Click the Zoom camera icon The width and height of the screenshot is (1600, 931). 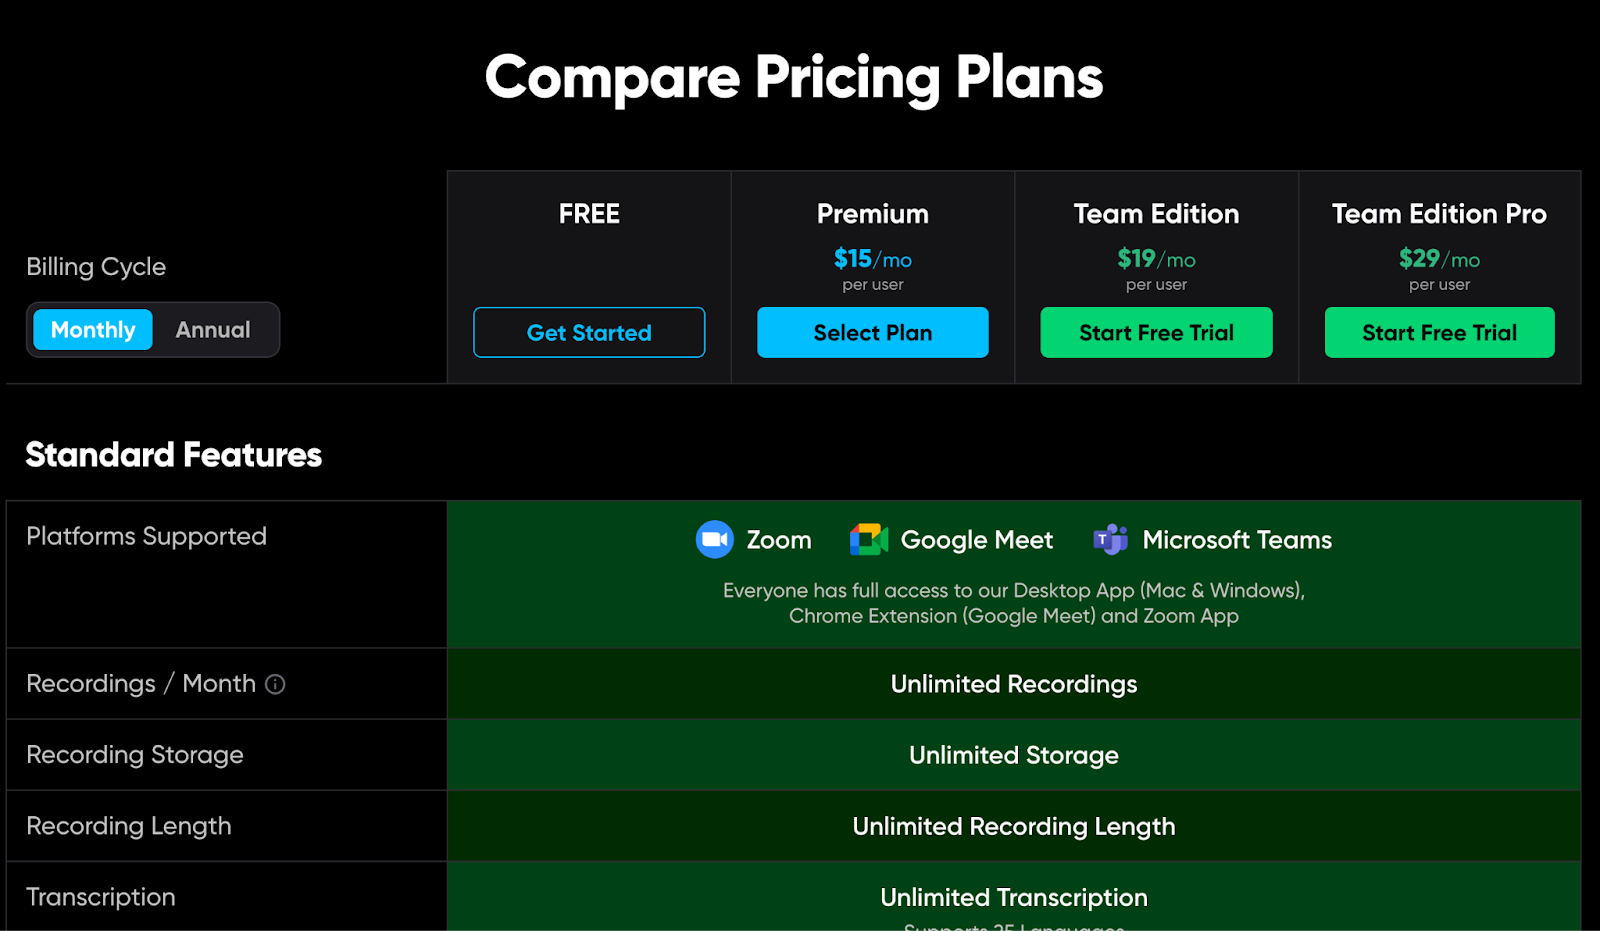(x=715, y=540)
